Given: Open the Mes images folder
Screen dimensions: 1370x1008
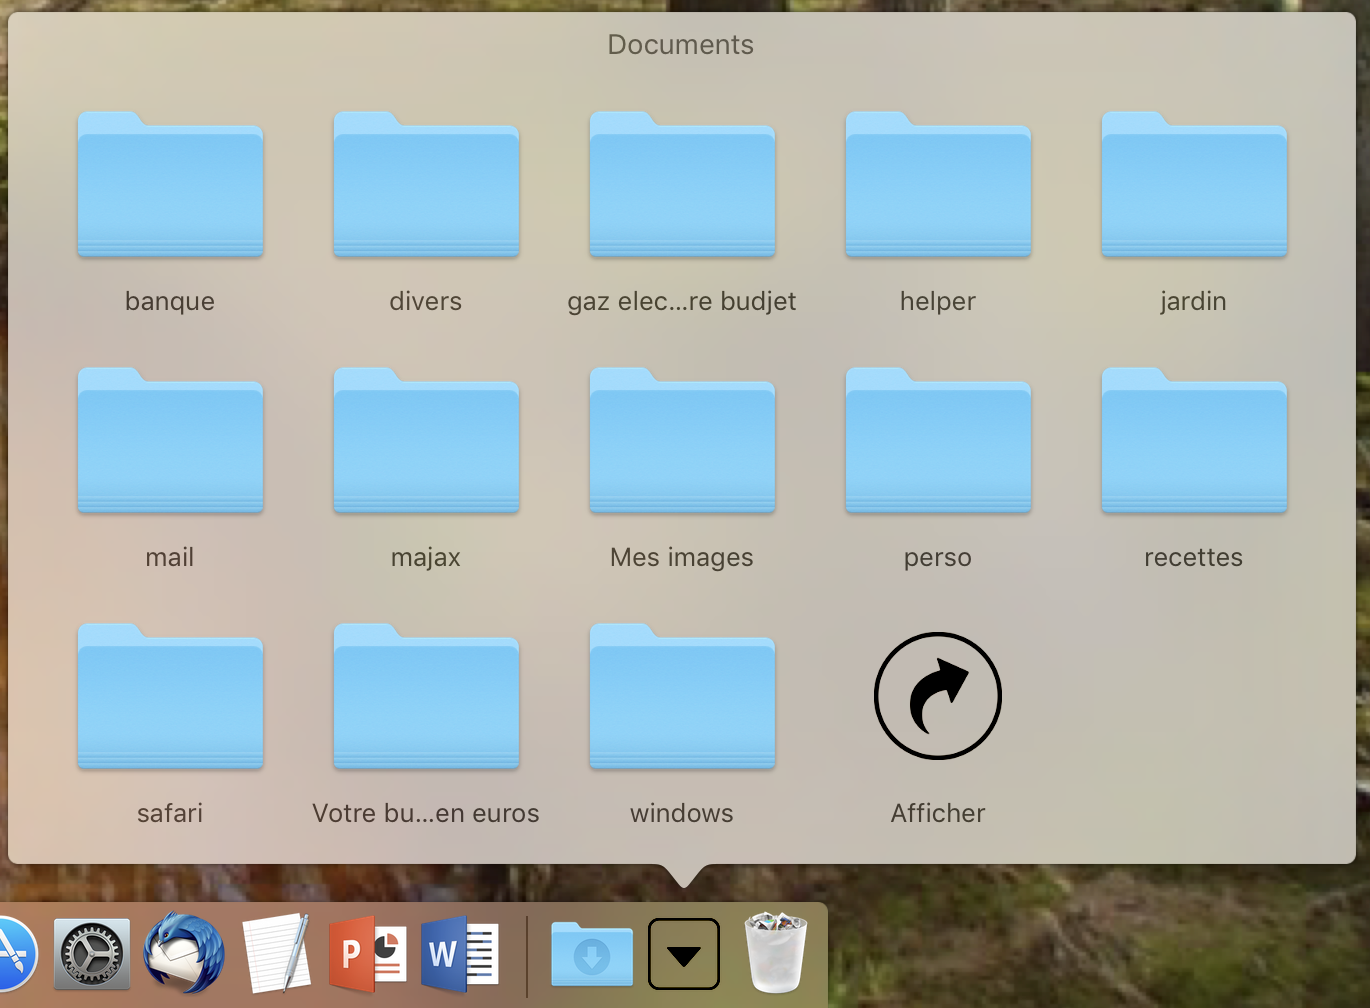Looking at the screenshot, I should [682, 442].
